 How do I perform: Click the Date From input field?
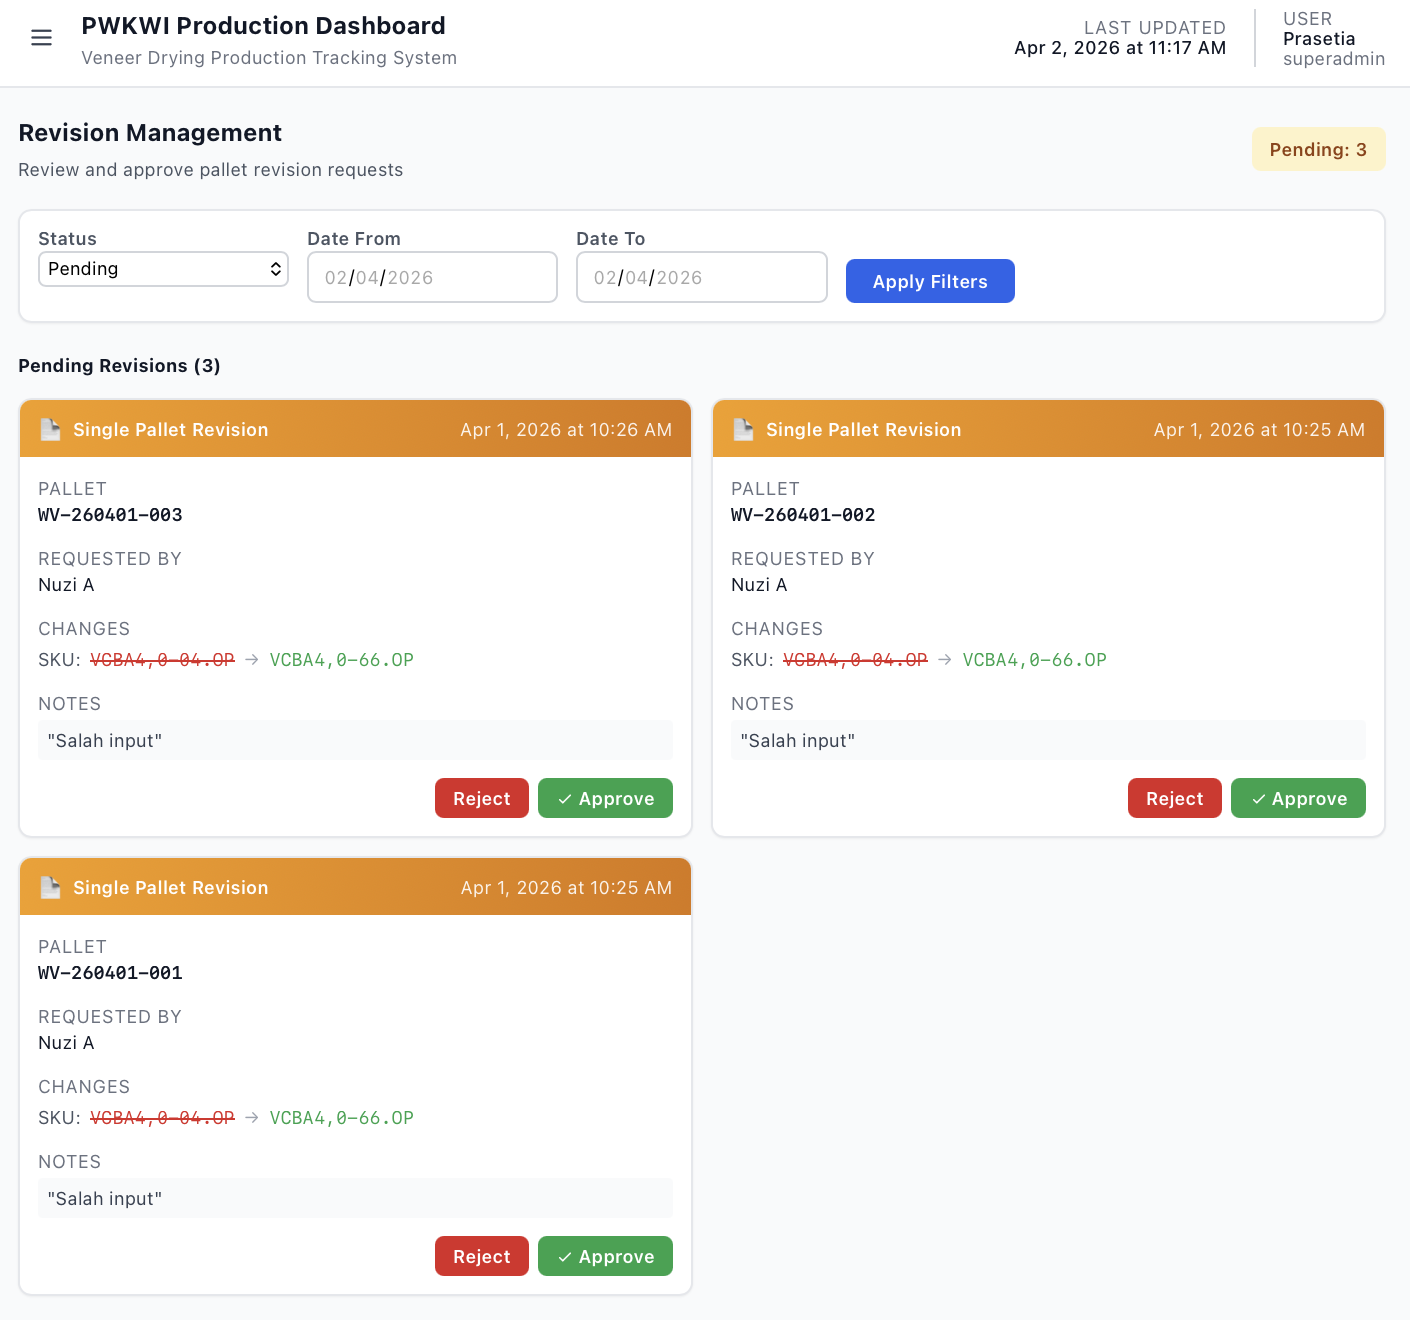pyautogui.click(x=431, y=277)
